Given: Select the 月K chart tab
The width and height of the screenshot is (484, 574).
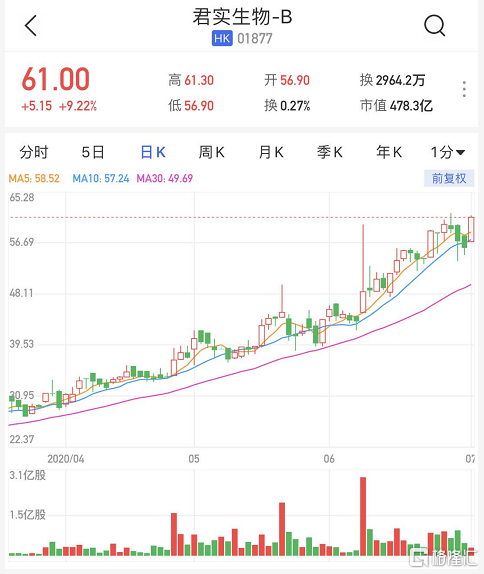Looking at the screenshot, I should 271,152.
